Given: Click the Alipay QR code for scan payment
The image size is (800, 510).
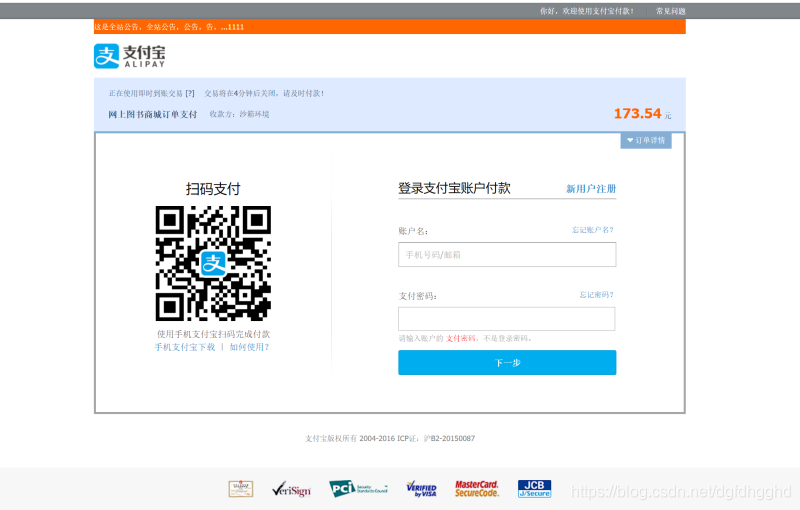Looking at the screenshot, I should point(213,263).
